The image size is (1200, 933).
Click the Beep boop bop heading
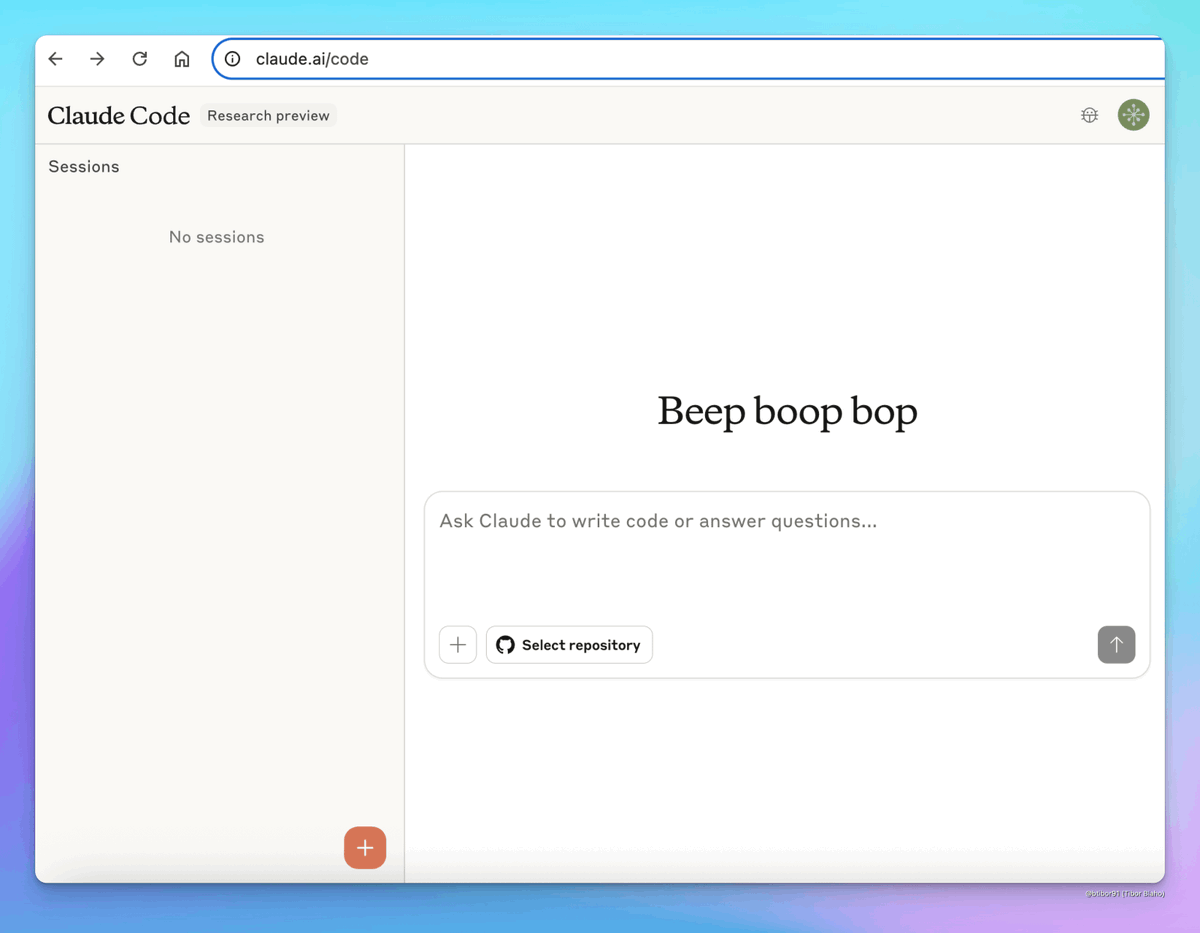click(787, 411)
